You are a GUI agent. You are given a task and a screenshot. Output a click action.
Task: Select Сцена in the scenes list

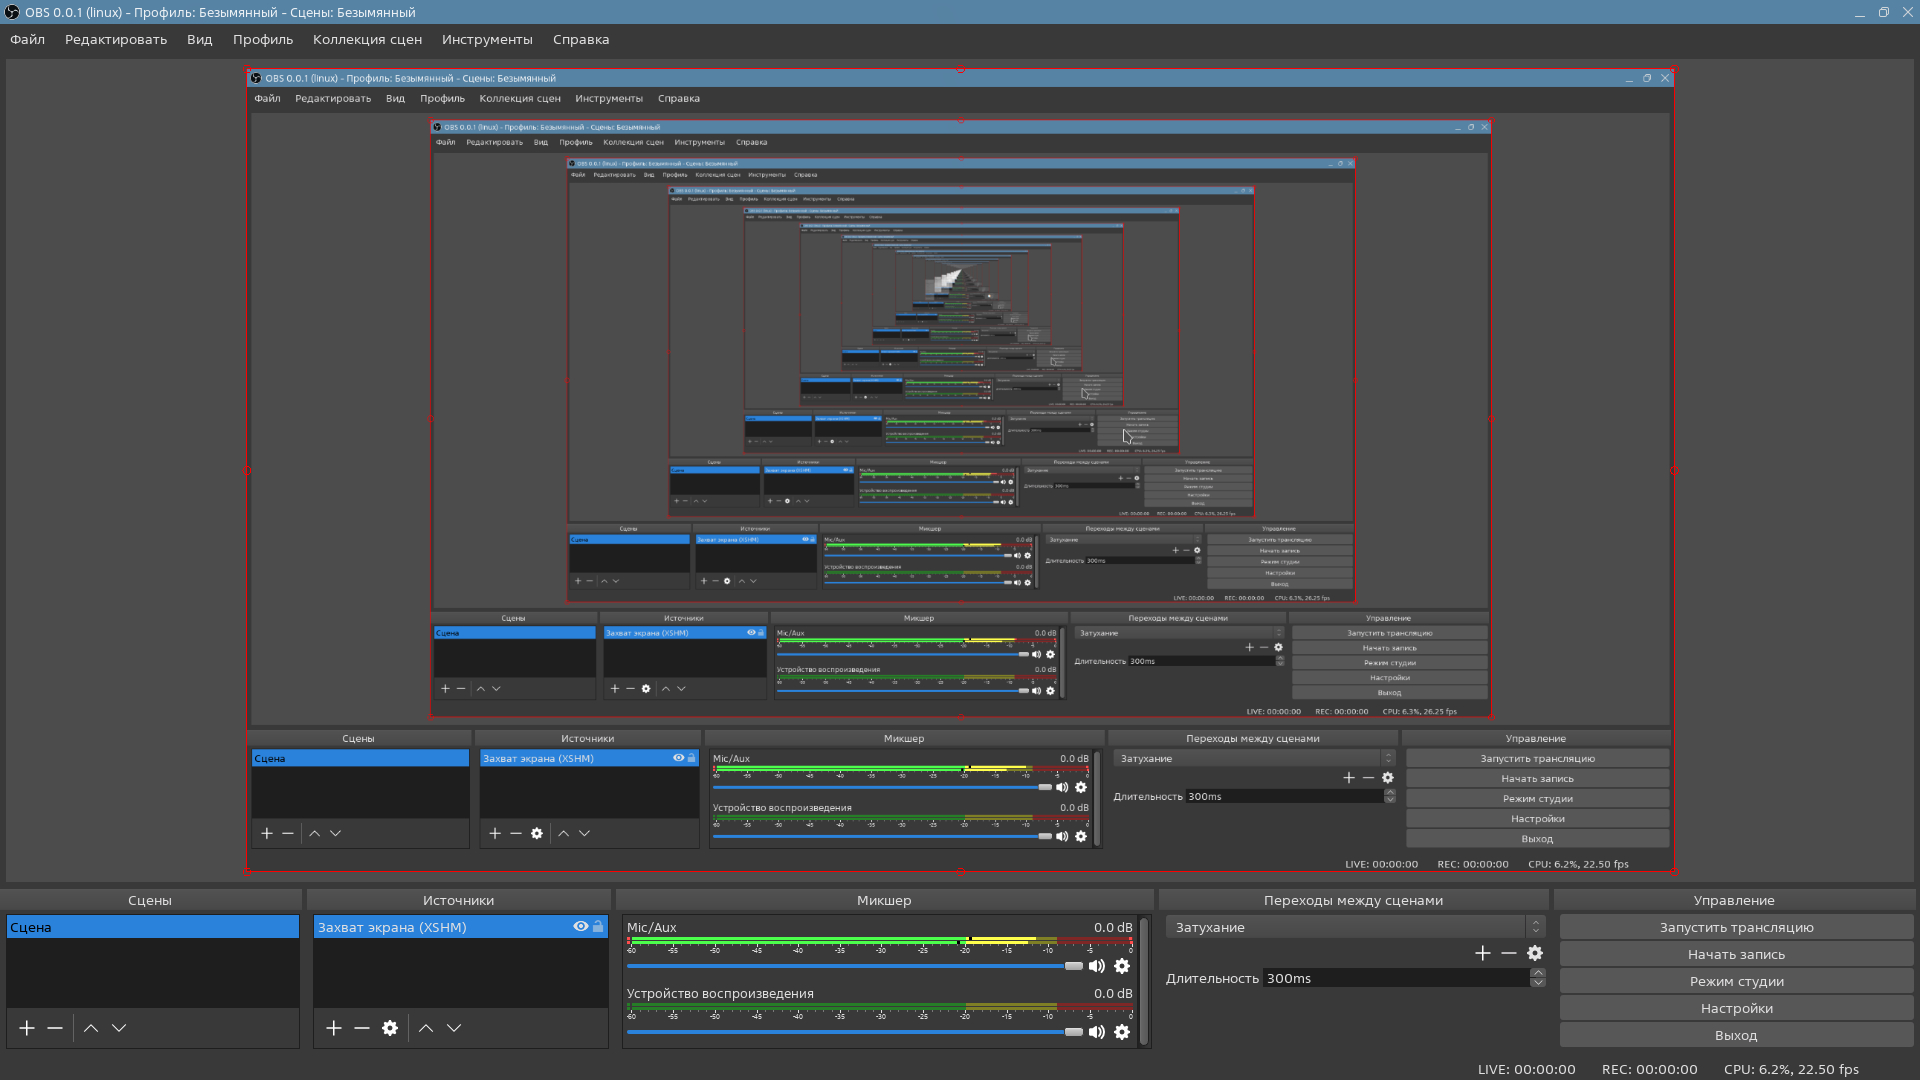point(153,927)
